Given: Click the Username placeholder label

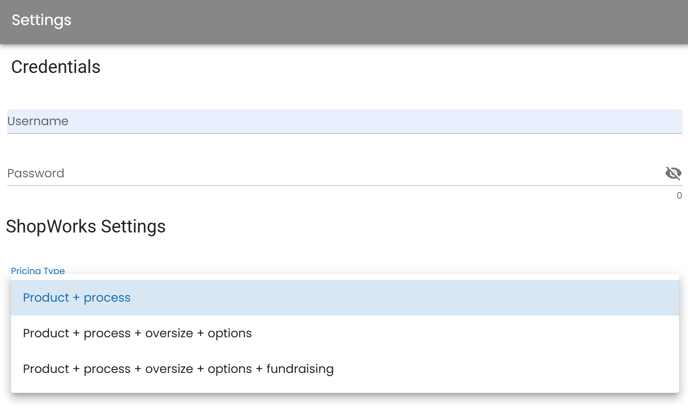Looking at the screenshot, I should click(38, 121).
